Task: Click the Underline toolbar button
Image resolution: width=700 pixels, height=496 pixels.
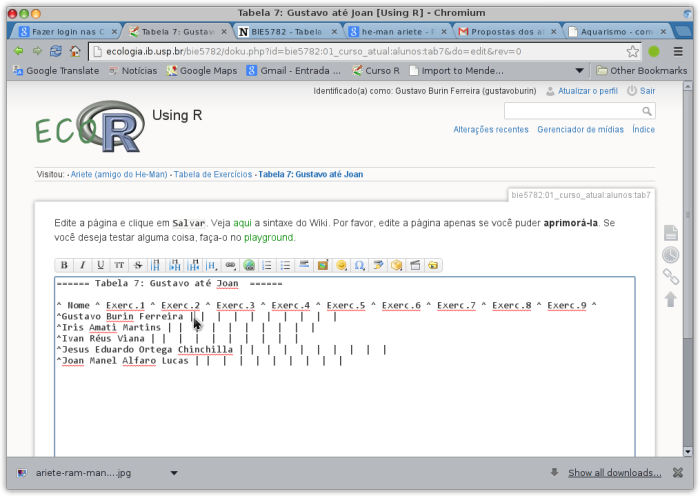Action: point(101,265)
